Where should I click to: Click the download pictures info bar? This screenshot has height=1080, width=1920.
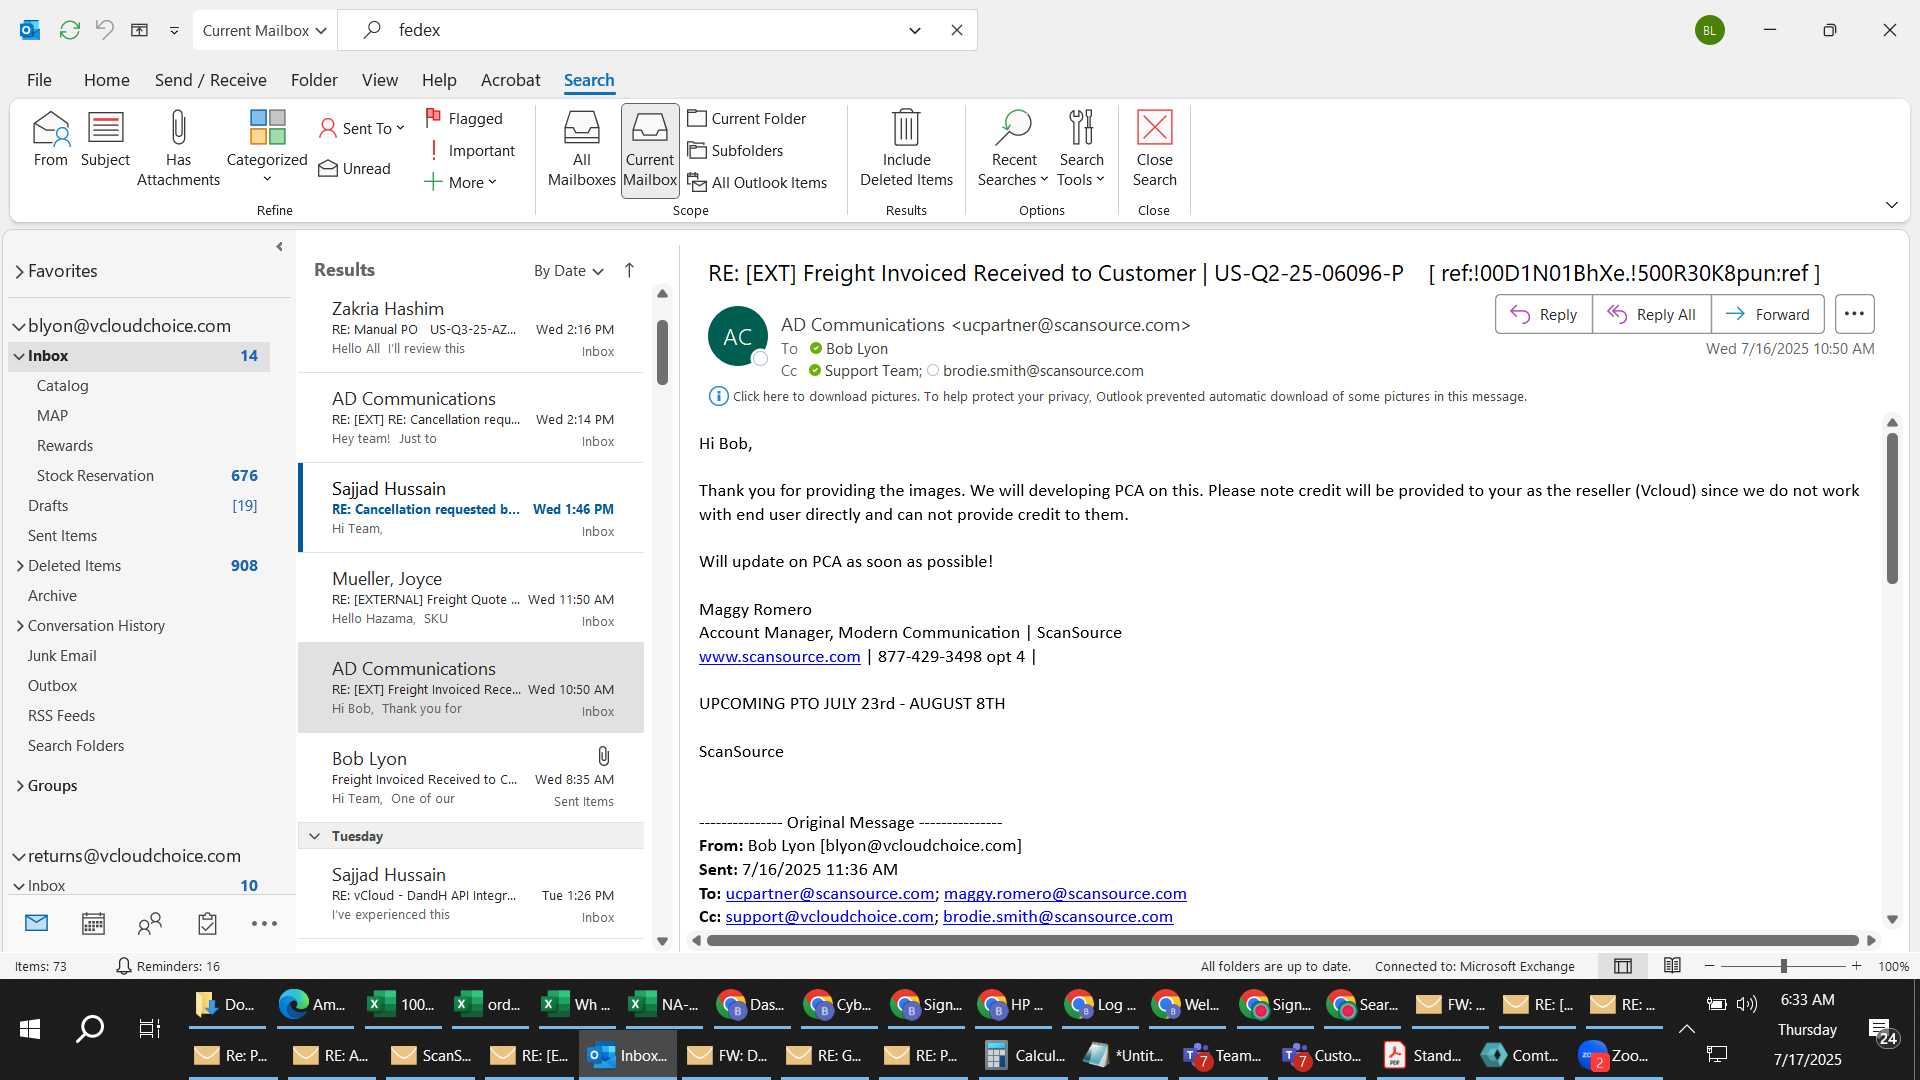(1118, 397)
